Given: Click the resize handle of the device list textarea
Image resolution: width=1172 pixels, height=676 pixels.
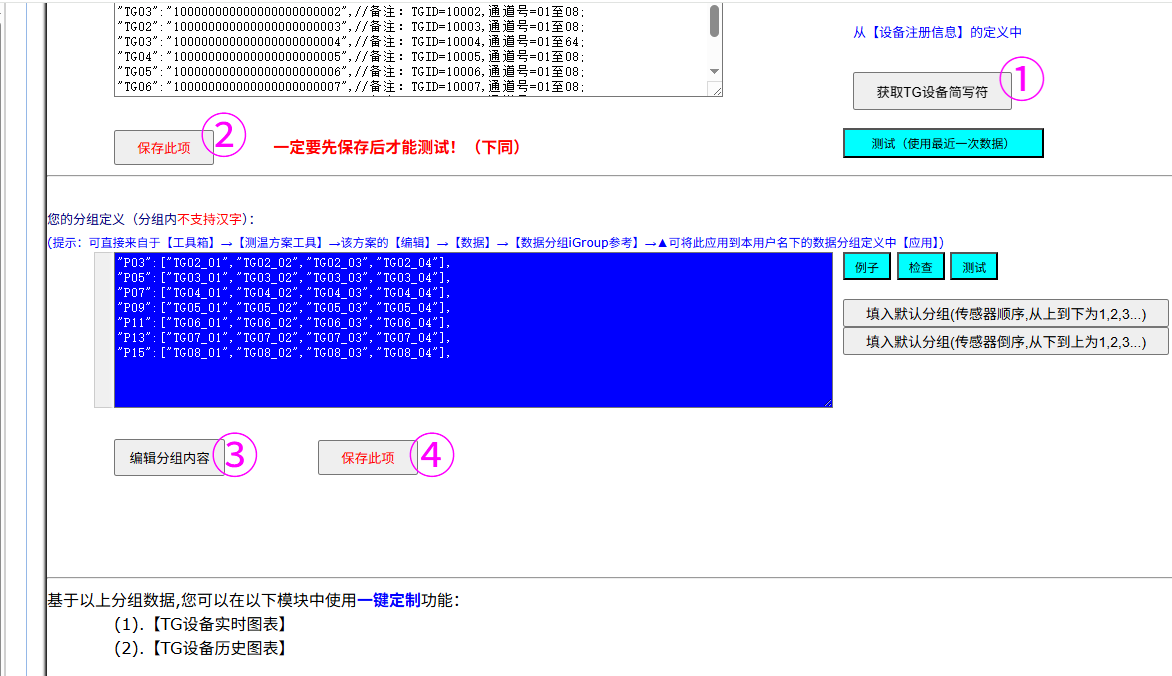Looking at the screenshot, I should point(715,89).
